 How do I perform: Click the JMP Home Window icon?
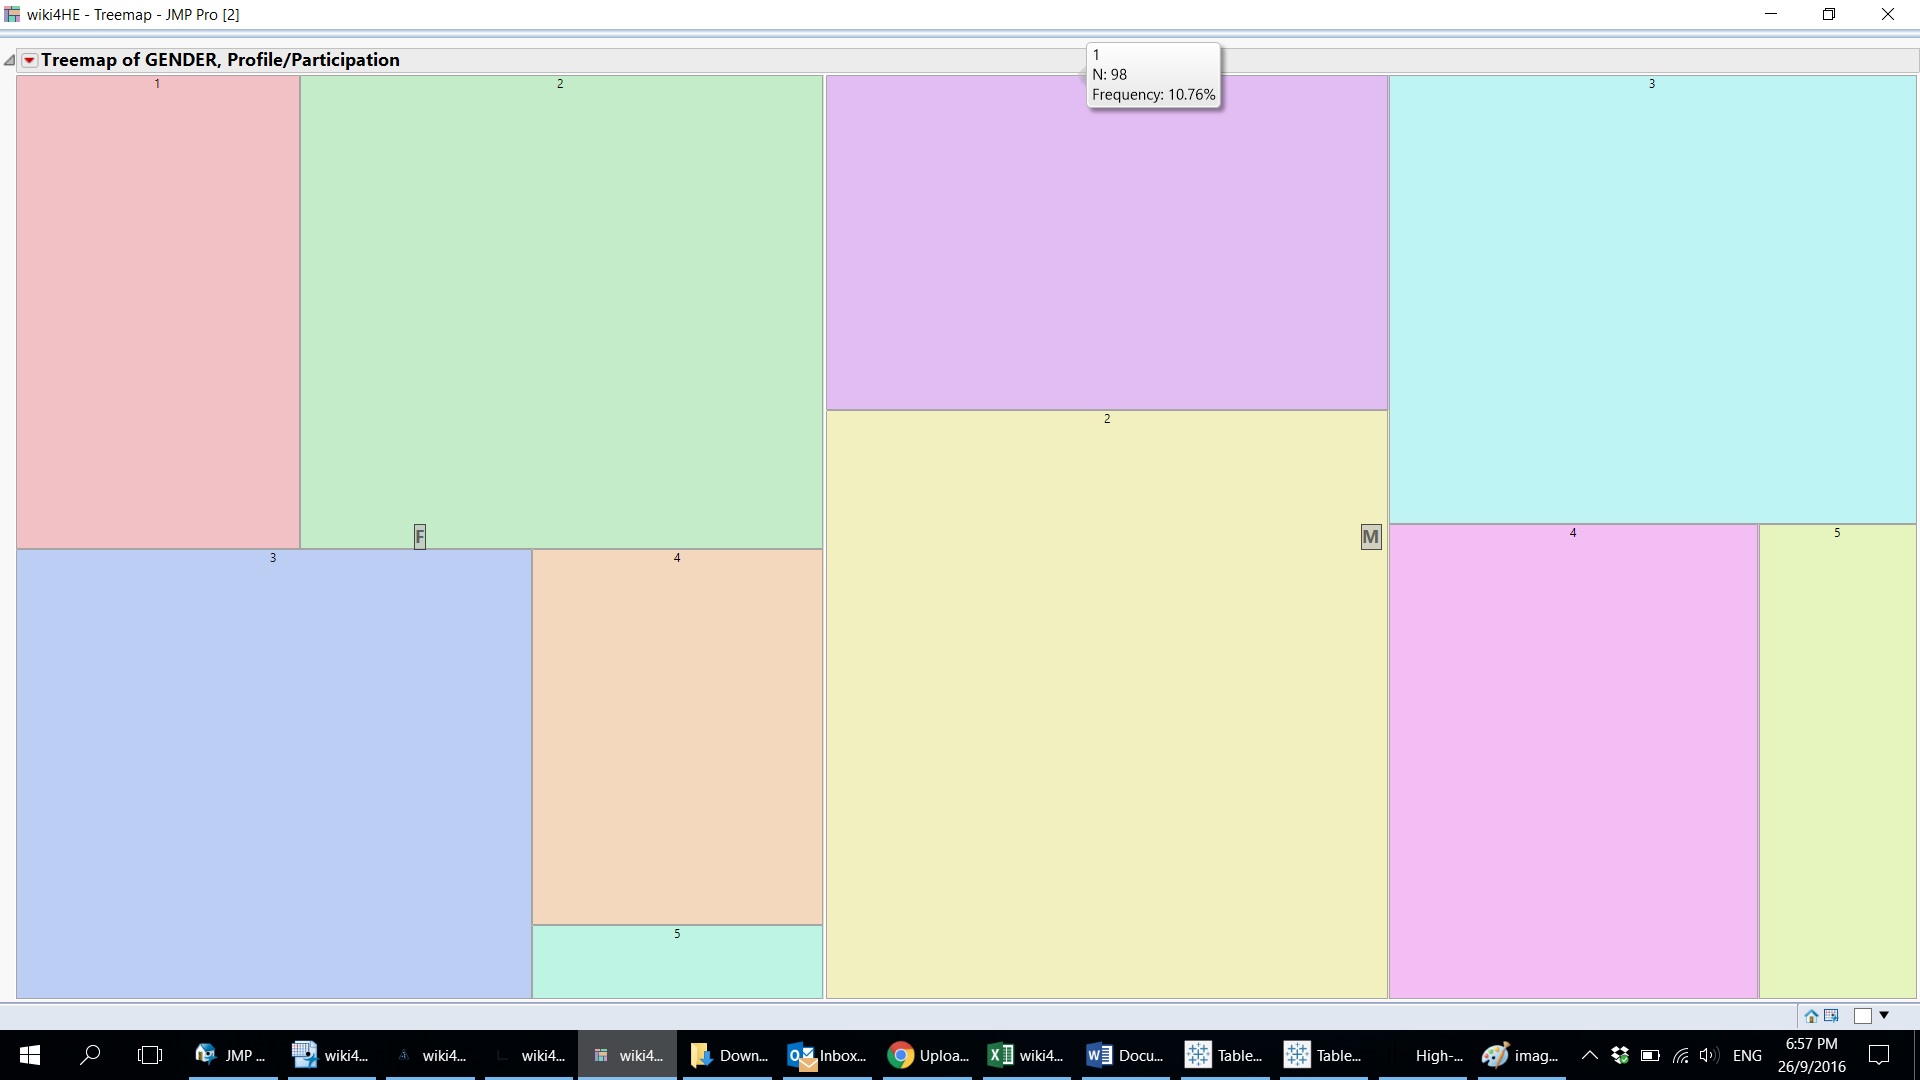1811,1016
